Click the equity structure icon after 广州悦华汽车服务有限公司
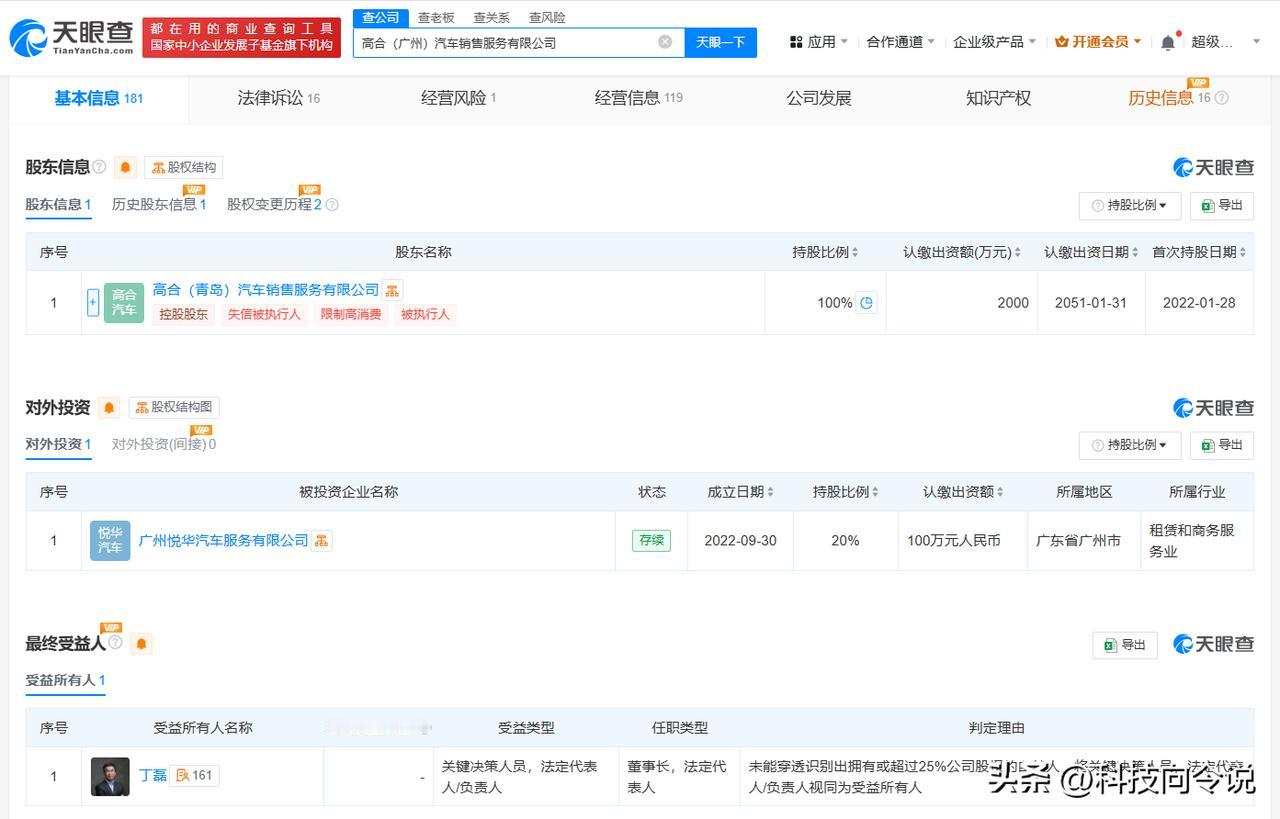The height and width of the screenshot is (819, 1280). [x=322, y=541]
